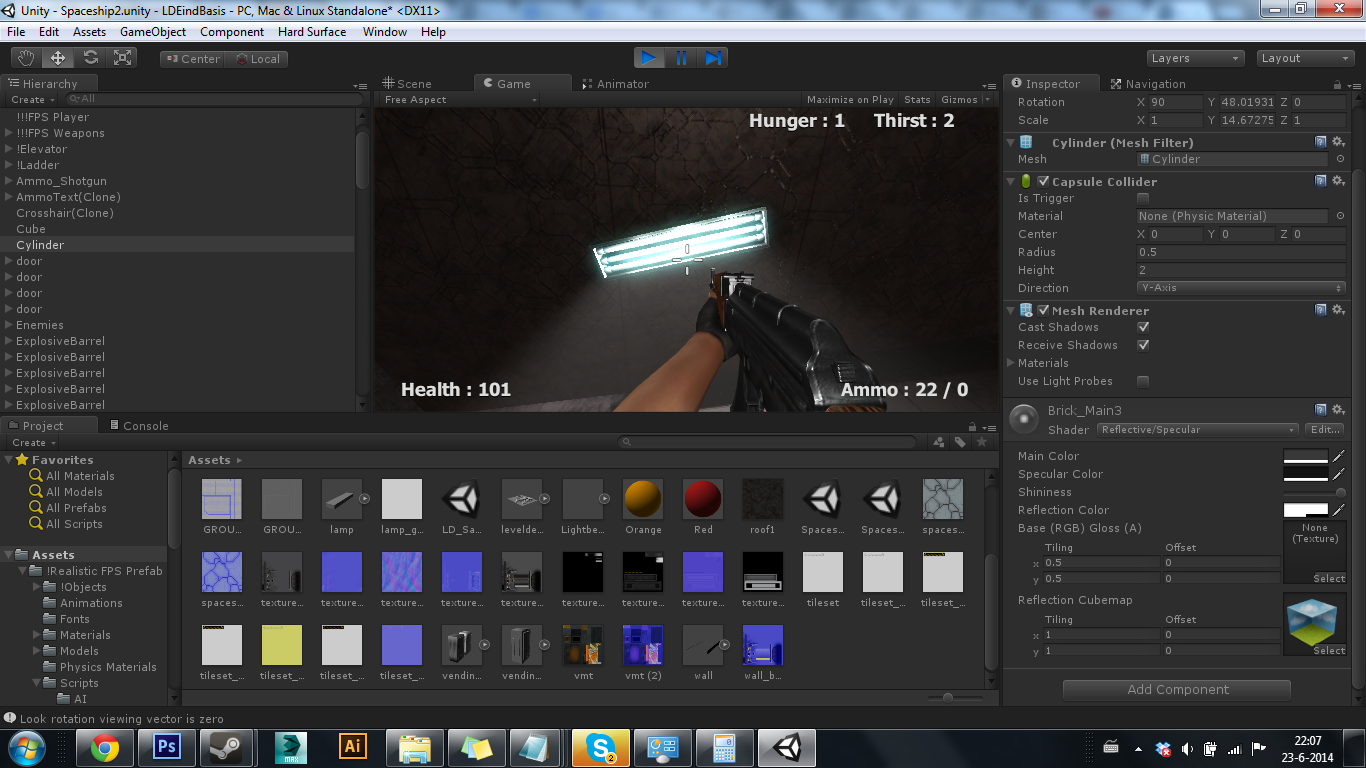Open Adobe Illustrator from the taskbar
Viewport: 1366px width, 768px height.
point(351,747)
